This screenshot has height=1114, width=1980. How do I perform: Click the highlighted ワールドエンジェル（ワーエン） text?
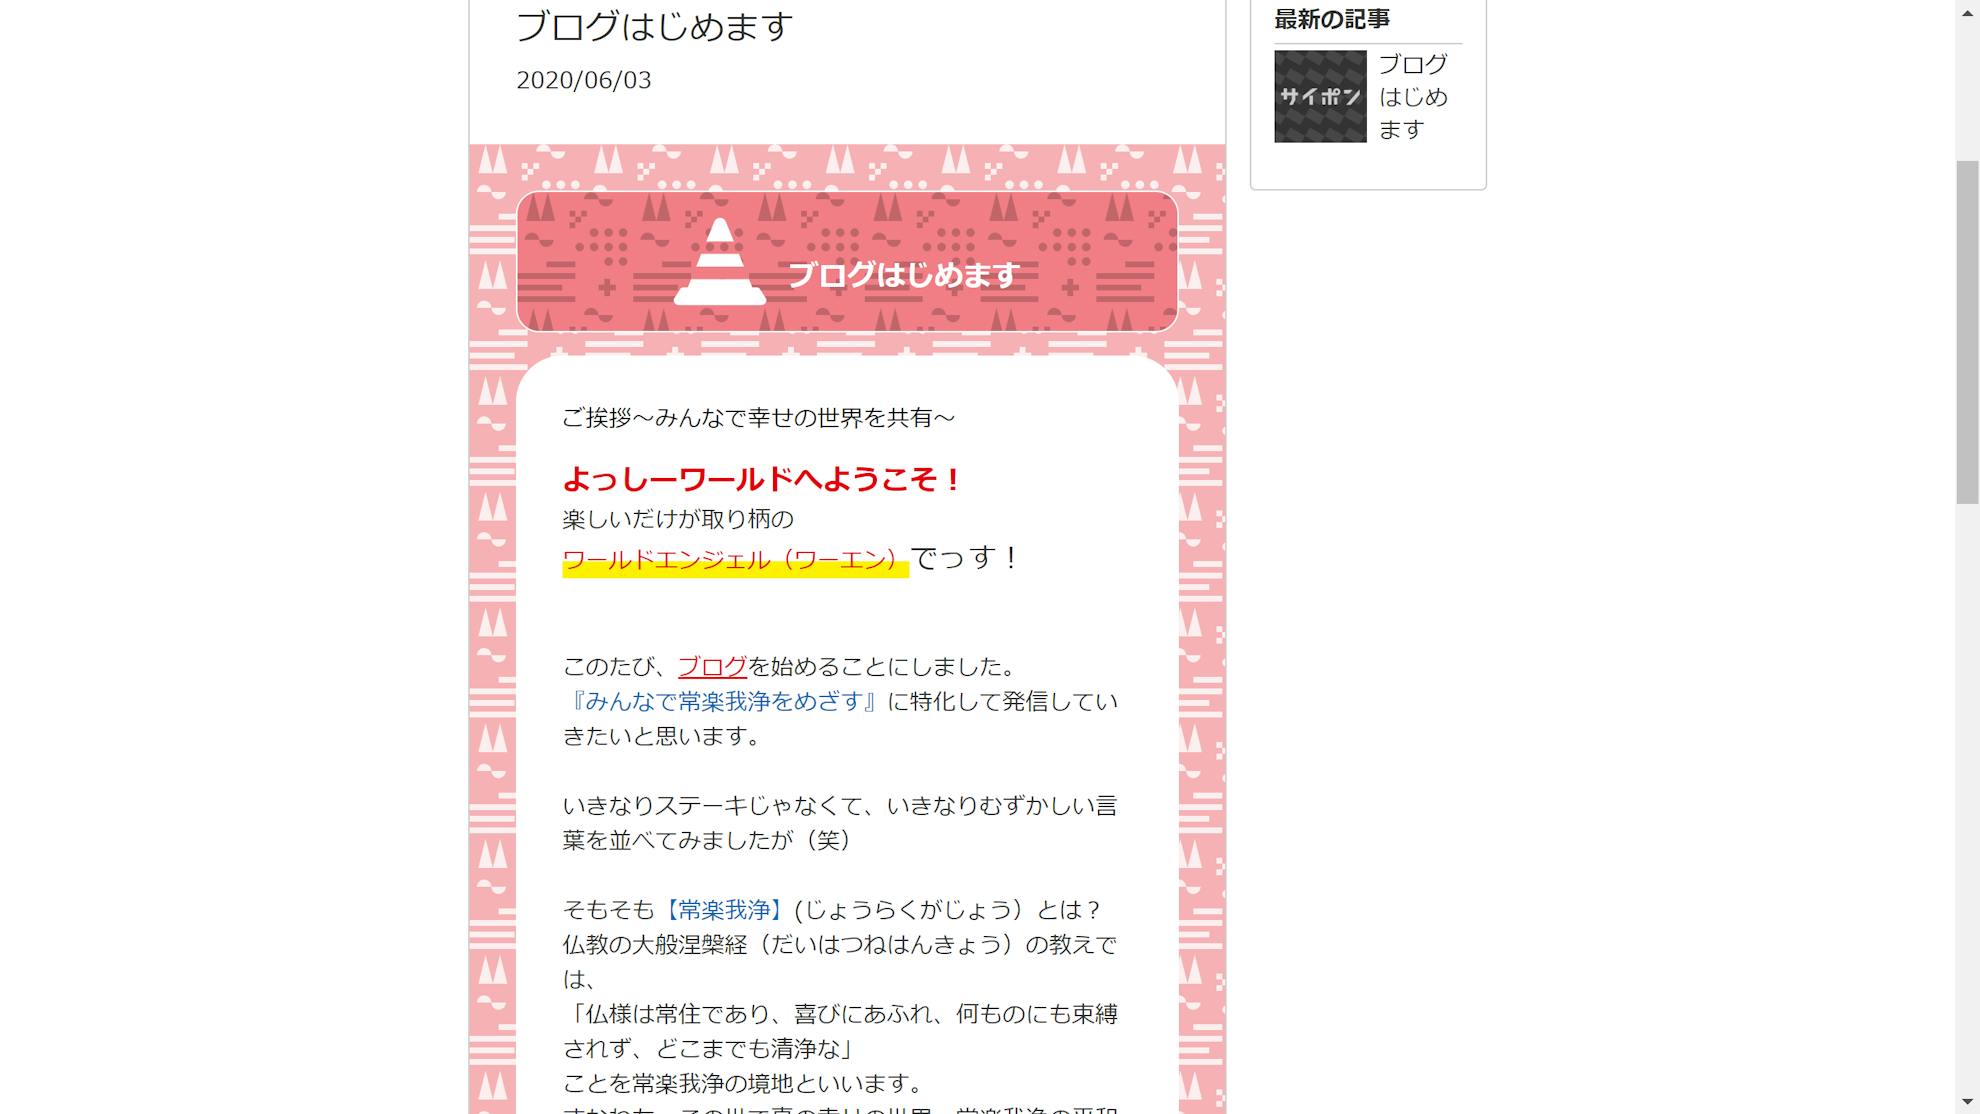click(735, 560)
